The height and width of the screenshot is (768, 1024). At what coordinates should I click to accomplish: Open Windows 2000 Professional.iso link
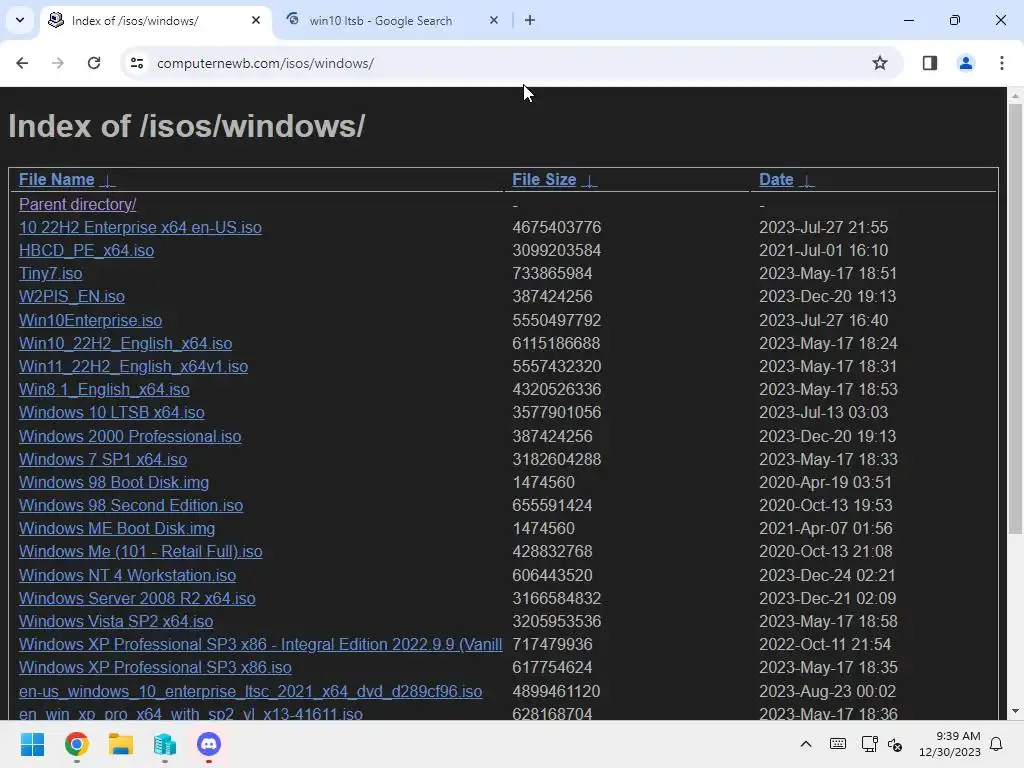pyautogui.click(x=129, y=436)
